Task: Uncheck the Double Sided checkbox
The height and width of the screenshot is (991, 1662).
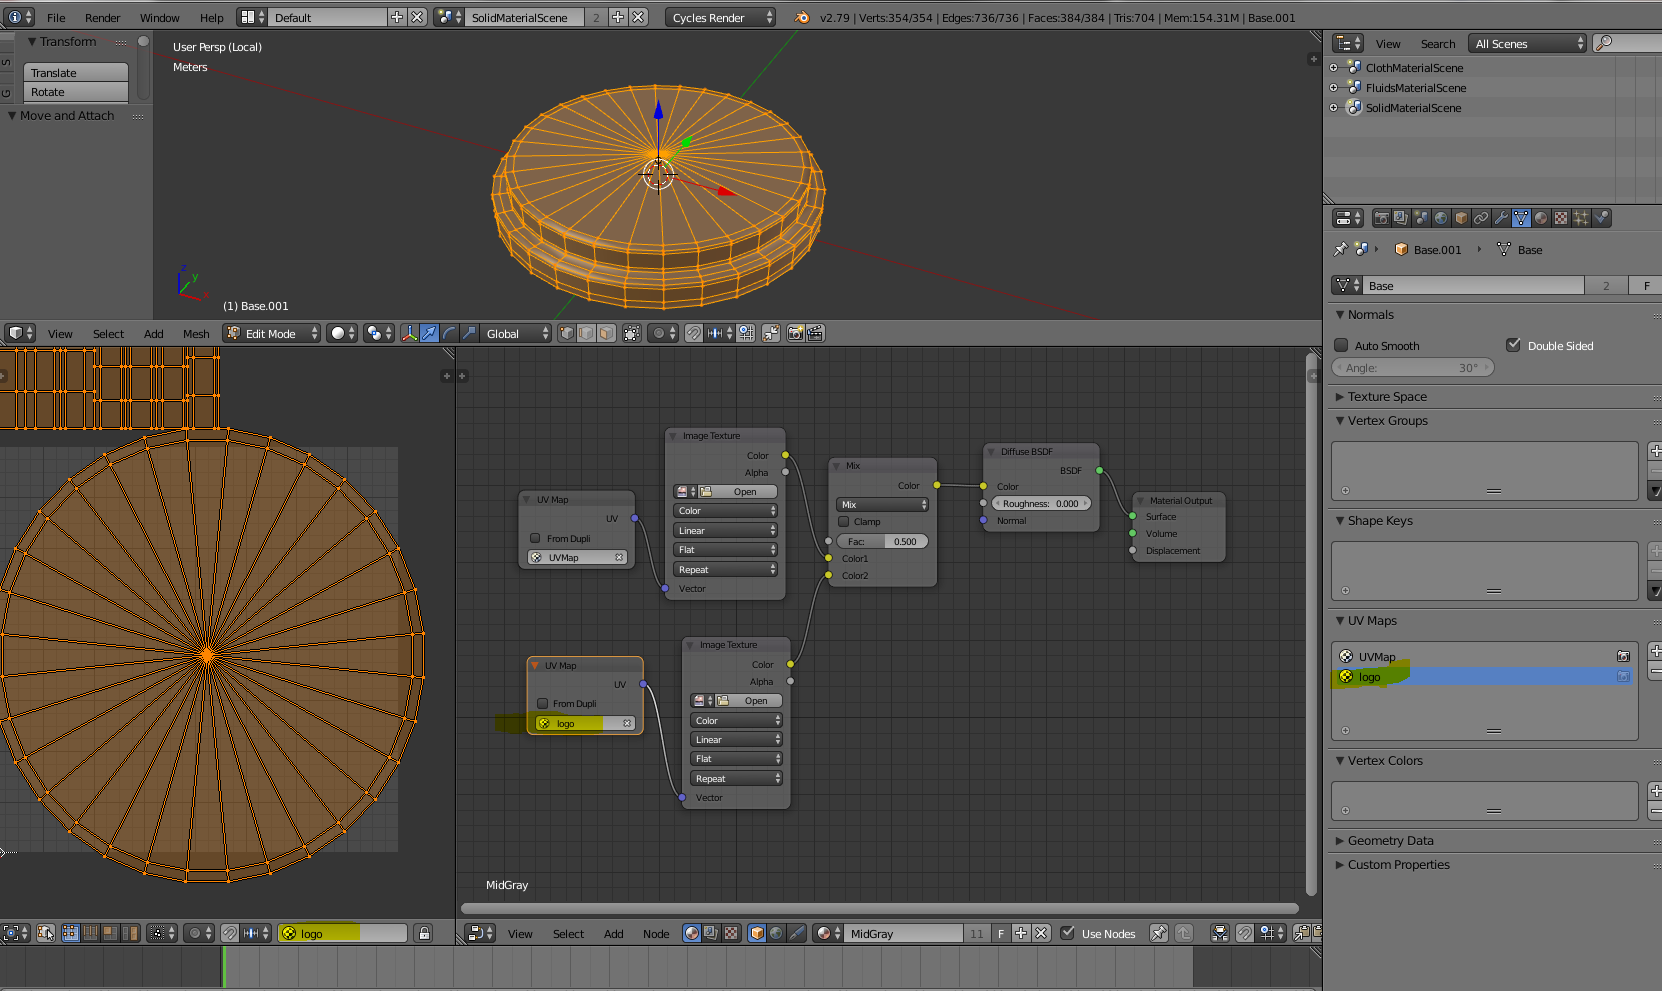Action: coord(1514,345)
